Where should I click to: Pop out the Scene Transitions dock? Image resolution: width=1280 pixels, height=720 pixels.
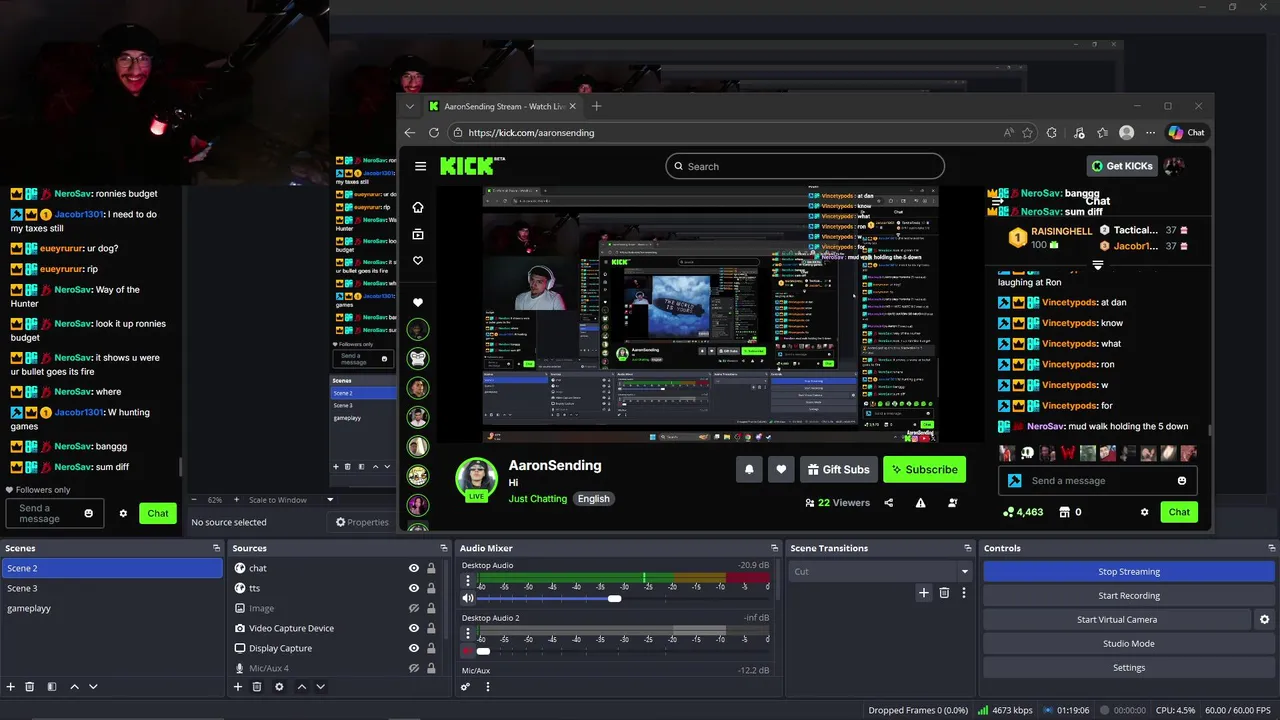[968, 548]
